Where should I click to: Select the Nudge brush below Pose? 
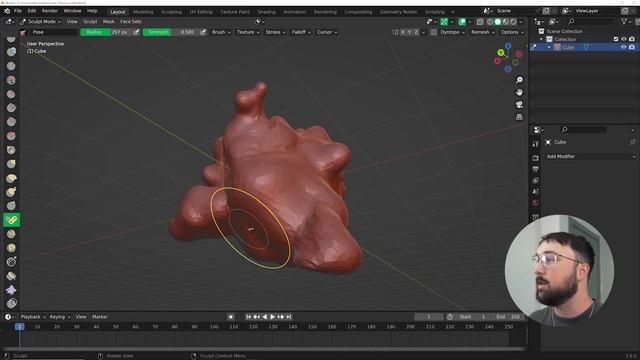[x=11, y=234]
